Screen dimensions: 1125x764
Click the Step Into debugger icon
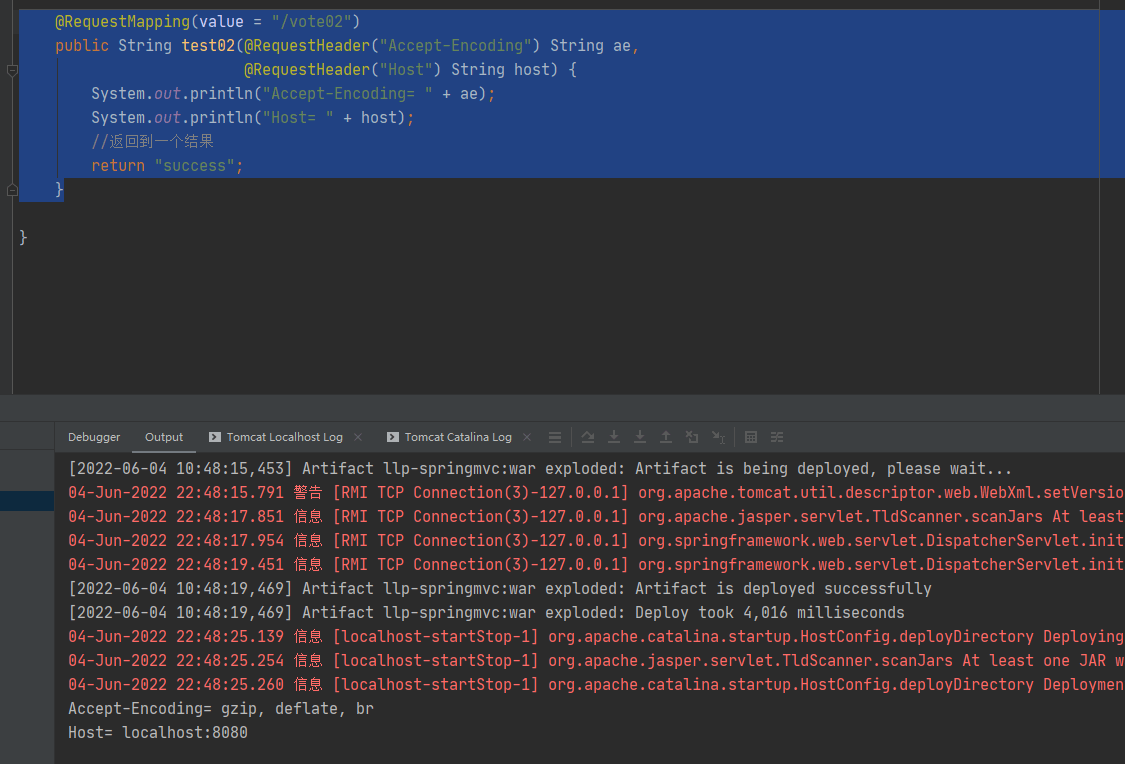613,437
